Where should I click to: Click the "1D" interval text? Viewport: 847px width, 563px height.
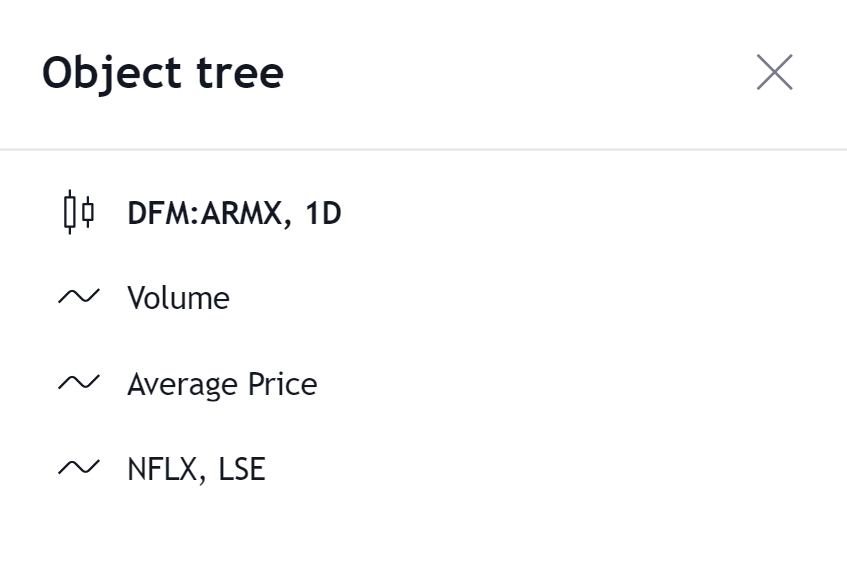323,213
